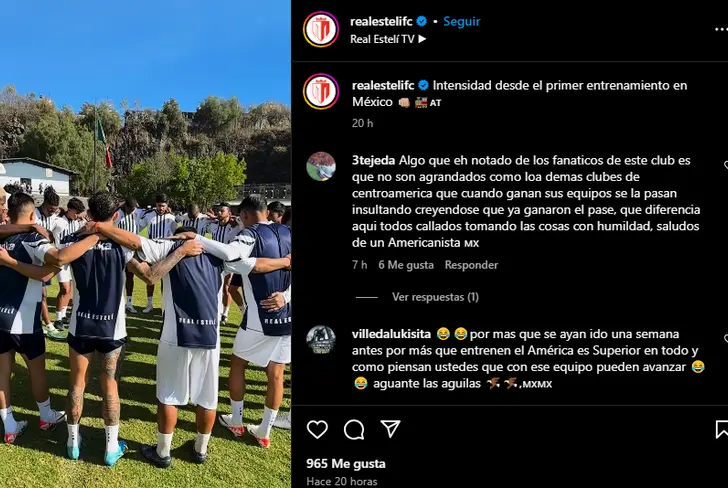The width and height of the screenshot is (728, 488).
Task: View the 965 Me gusta likes list
Action: pyautogui.click(x=346, y=464)
